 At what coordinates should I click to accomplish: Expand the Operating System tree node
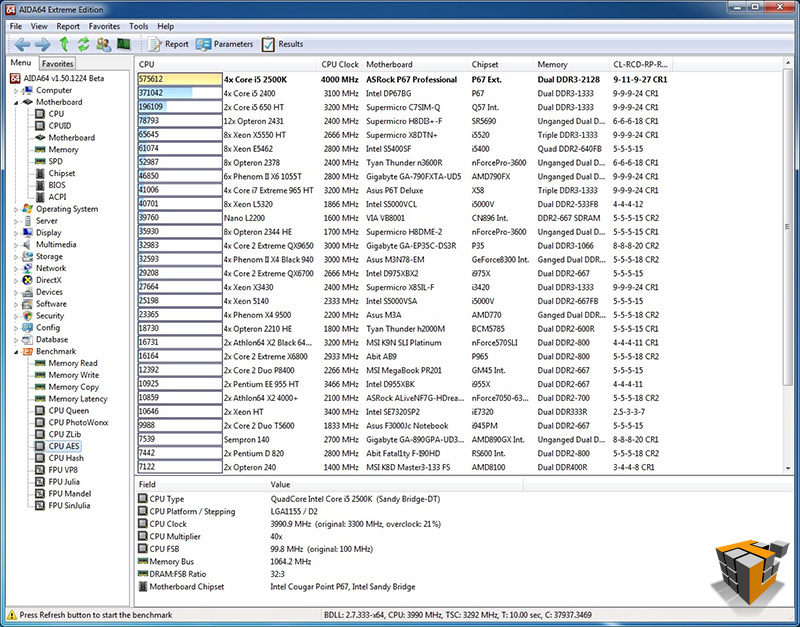pos(16,209)
